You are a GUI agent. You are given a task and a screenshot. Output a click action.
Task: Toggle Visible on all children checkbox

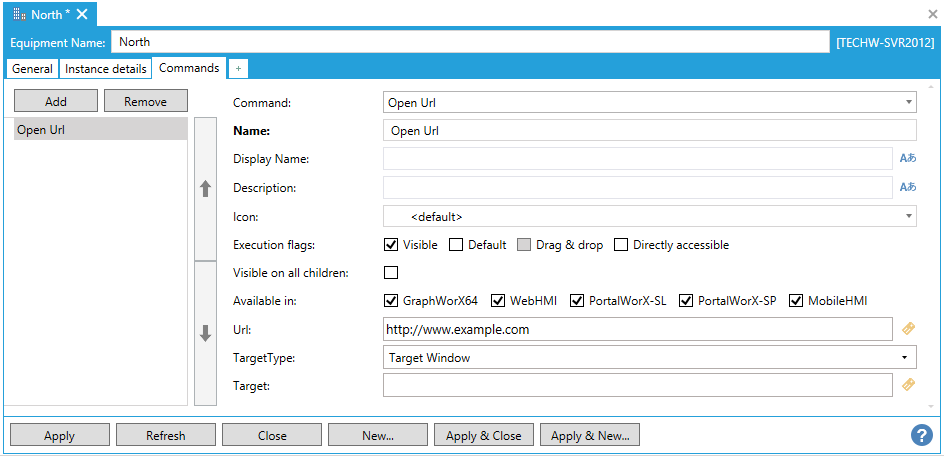coord(391,273)
